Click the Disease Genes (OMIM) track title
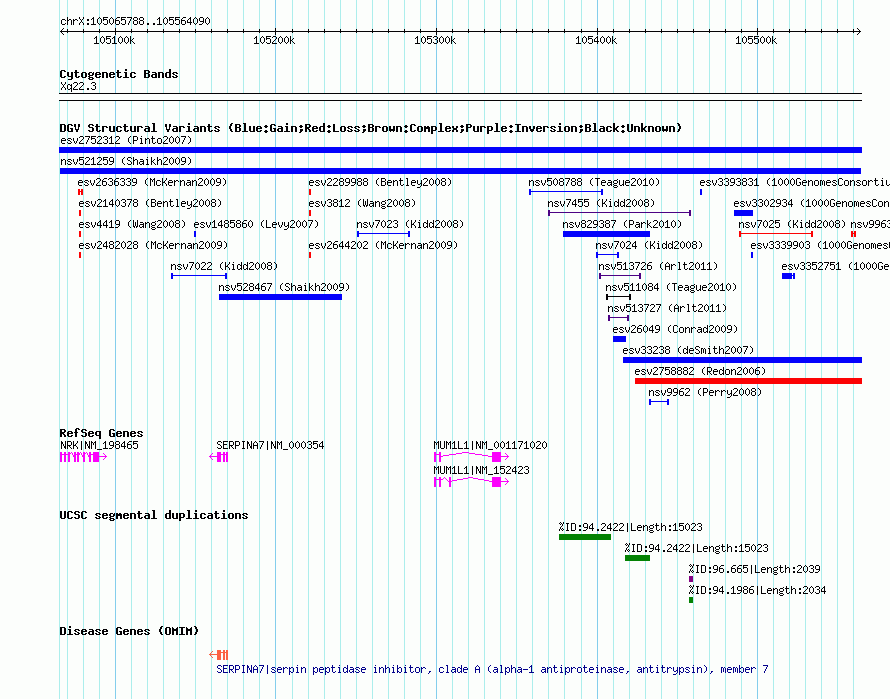Image resolution: width=890 pixels, height=699 pixels. click(x=129, y=631)
